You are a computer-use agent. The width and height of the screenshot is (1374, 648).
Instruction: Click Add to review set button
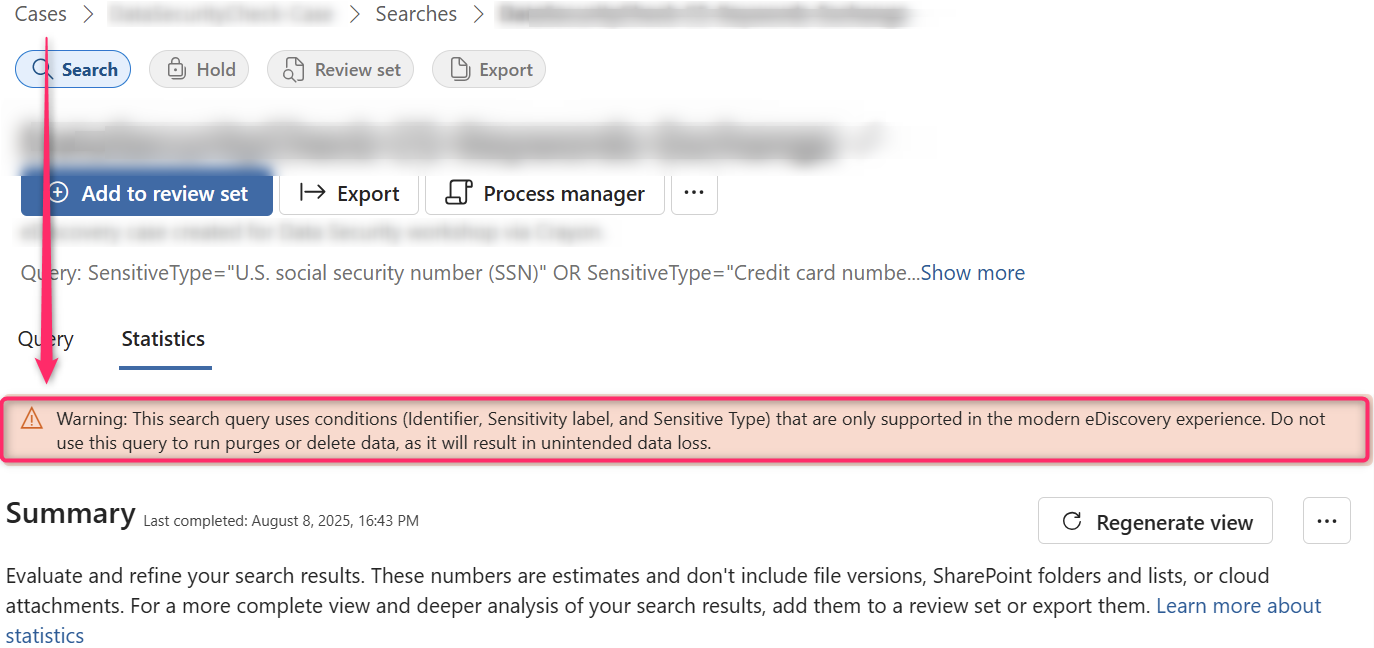[147, 194]
